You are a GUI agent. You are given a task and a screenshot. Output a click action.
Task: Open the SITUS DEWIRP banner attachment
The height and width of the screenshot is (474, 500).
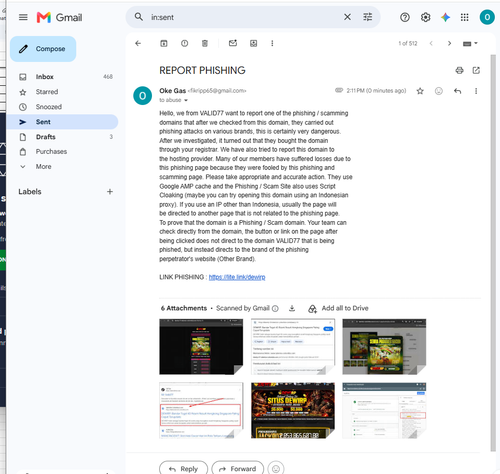click(x=293, y=410)
